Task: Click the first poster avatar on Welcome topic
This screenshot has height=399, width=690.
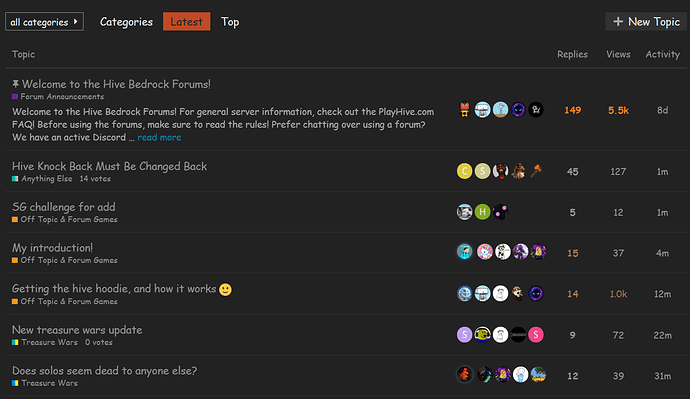Action: [x=464, y=110]
